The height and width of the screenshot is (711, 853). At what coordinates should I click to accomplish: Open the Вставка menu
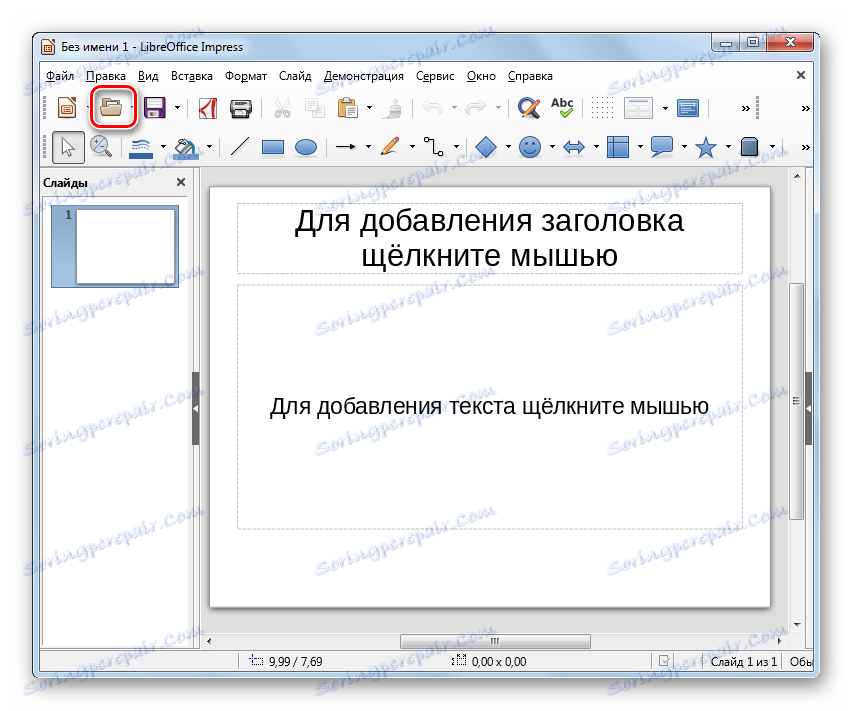tap(191, 76)
